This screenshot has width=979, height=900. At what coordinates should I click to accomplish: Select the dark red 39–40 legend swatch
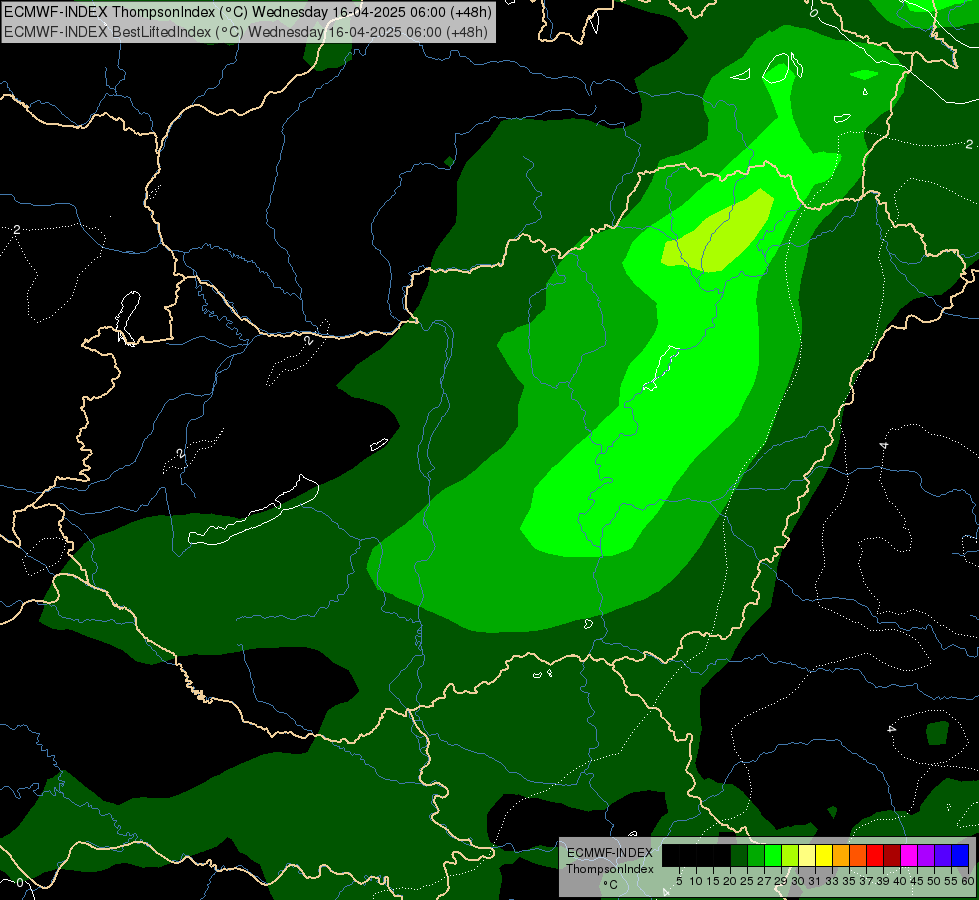893,855
